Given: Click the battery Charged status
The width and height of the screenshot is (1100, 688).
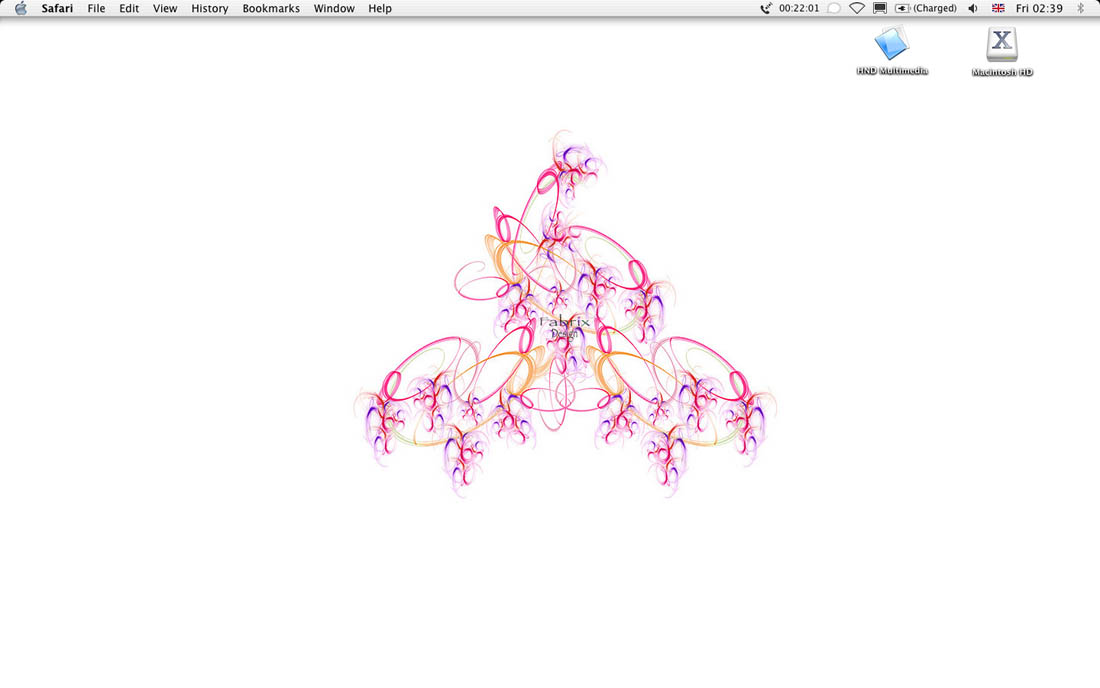Looking at the screenshot, I should (x=926, y=8).
